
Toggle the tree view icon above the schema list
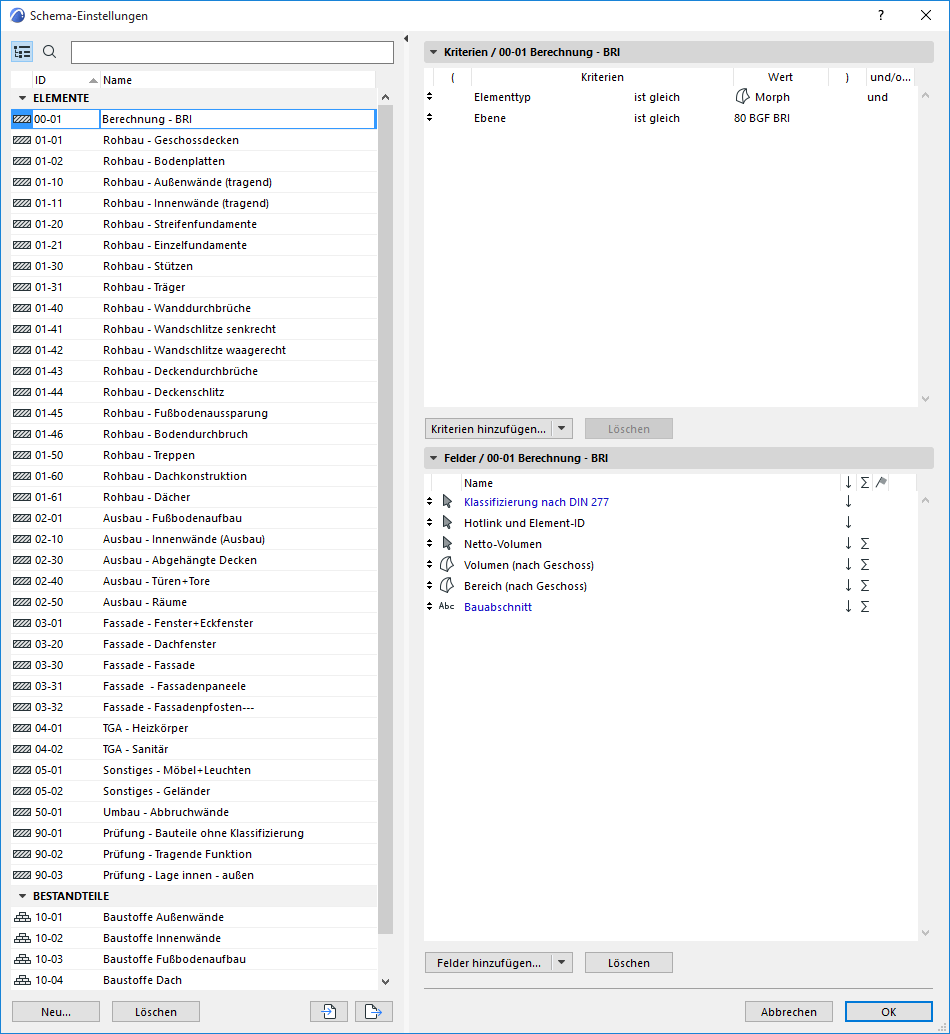point(22,51)
